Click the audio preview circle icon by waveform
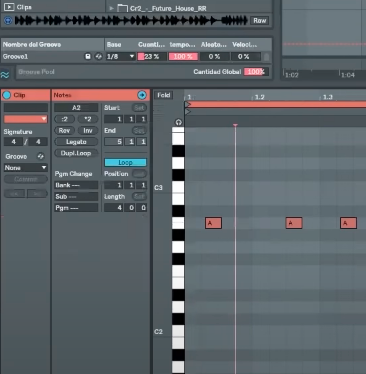 [8, 21]
